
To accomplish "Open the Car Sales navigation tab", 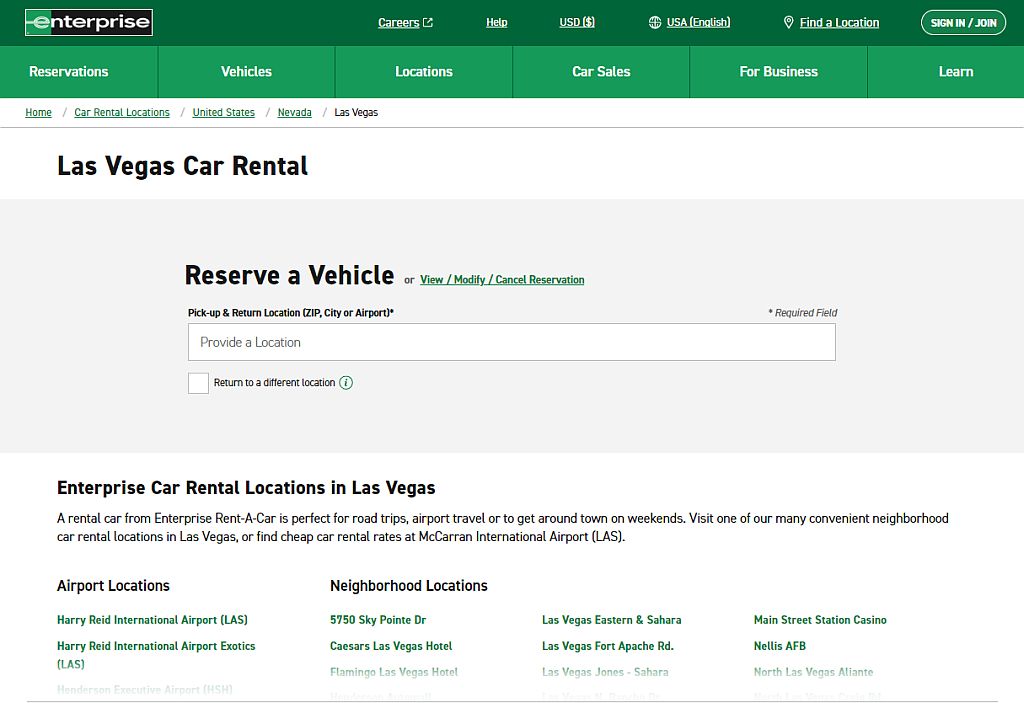I will [x=601, y=72].
